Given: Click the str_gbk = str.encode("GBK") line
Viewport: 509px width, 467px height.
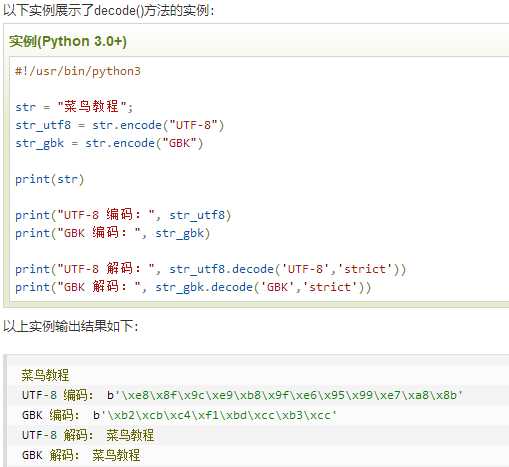Looking at the screenshot, I should 109,143.
